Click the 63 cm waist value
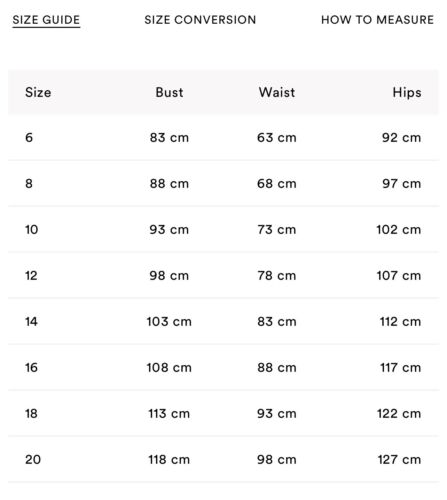 [x=277, y=137]
